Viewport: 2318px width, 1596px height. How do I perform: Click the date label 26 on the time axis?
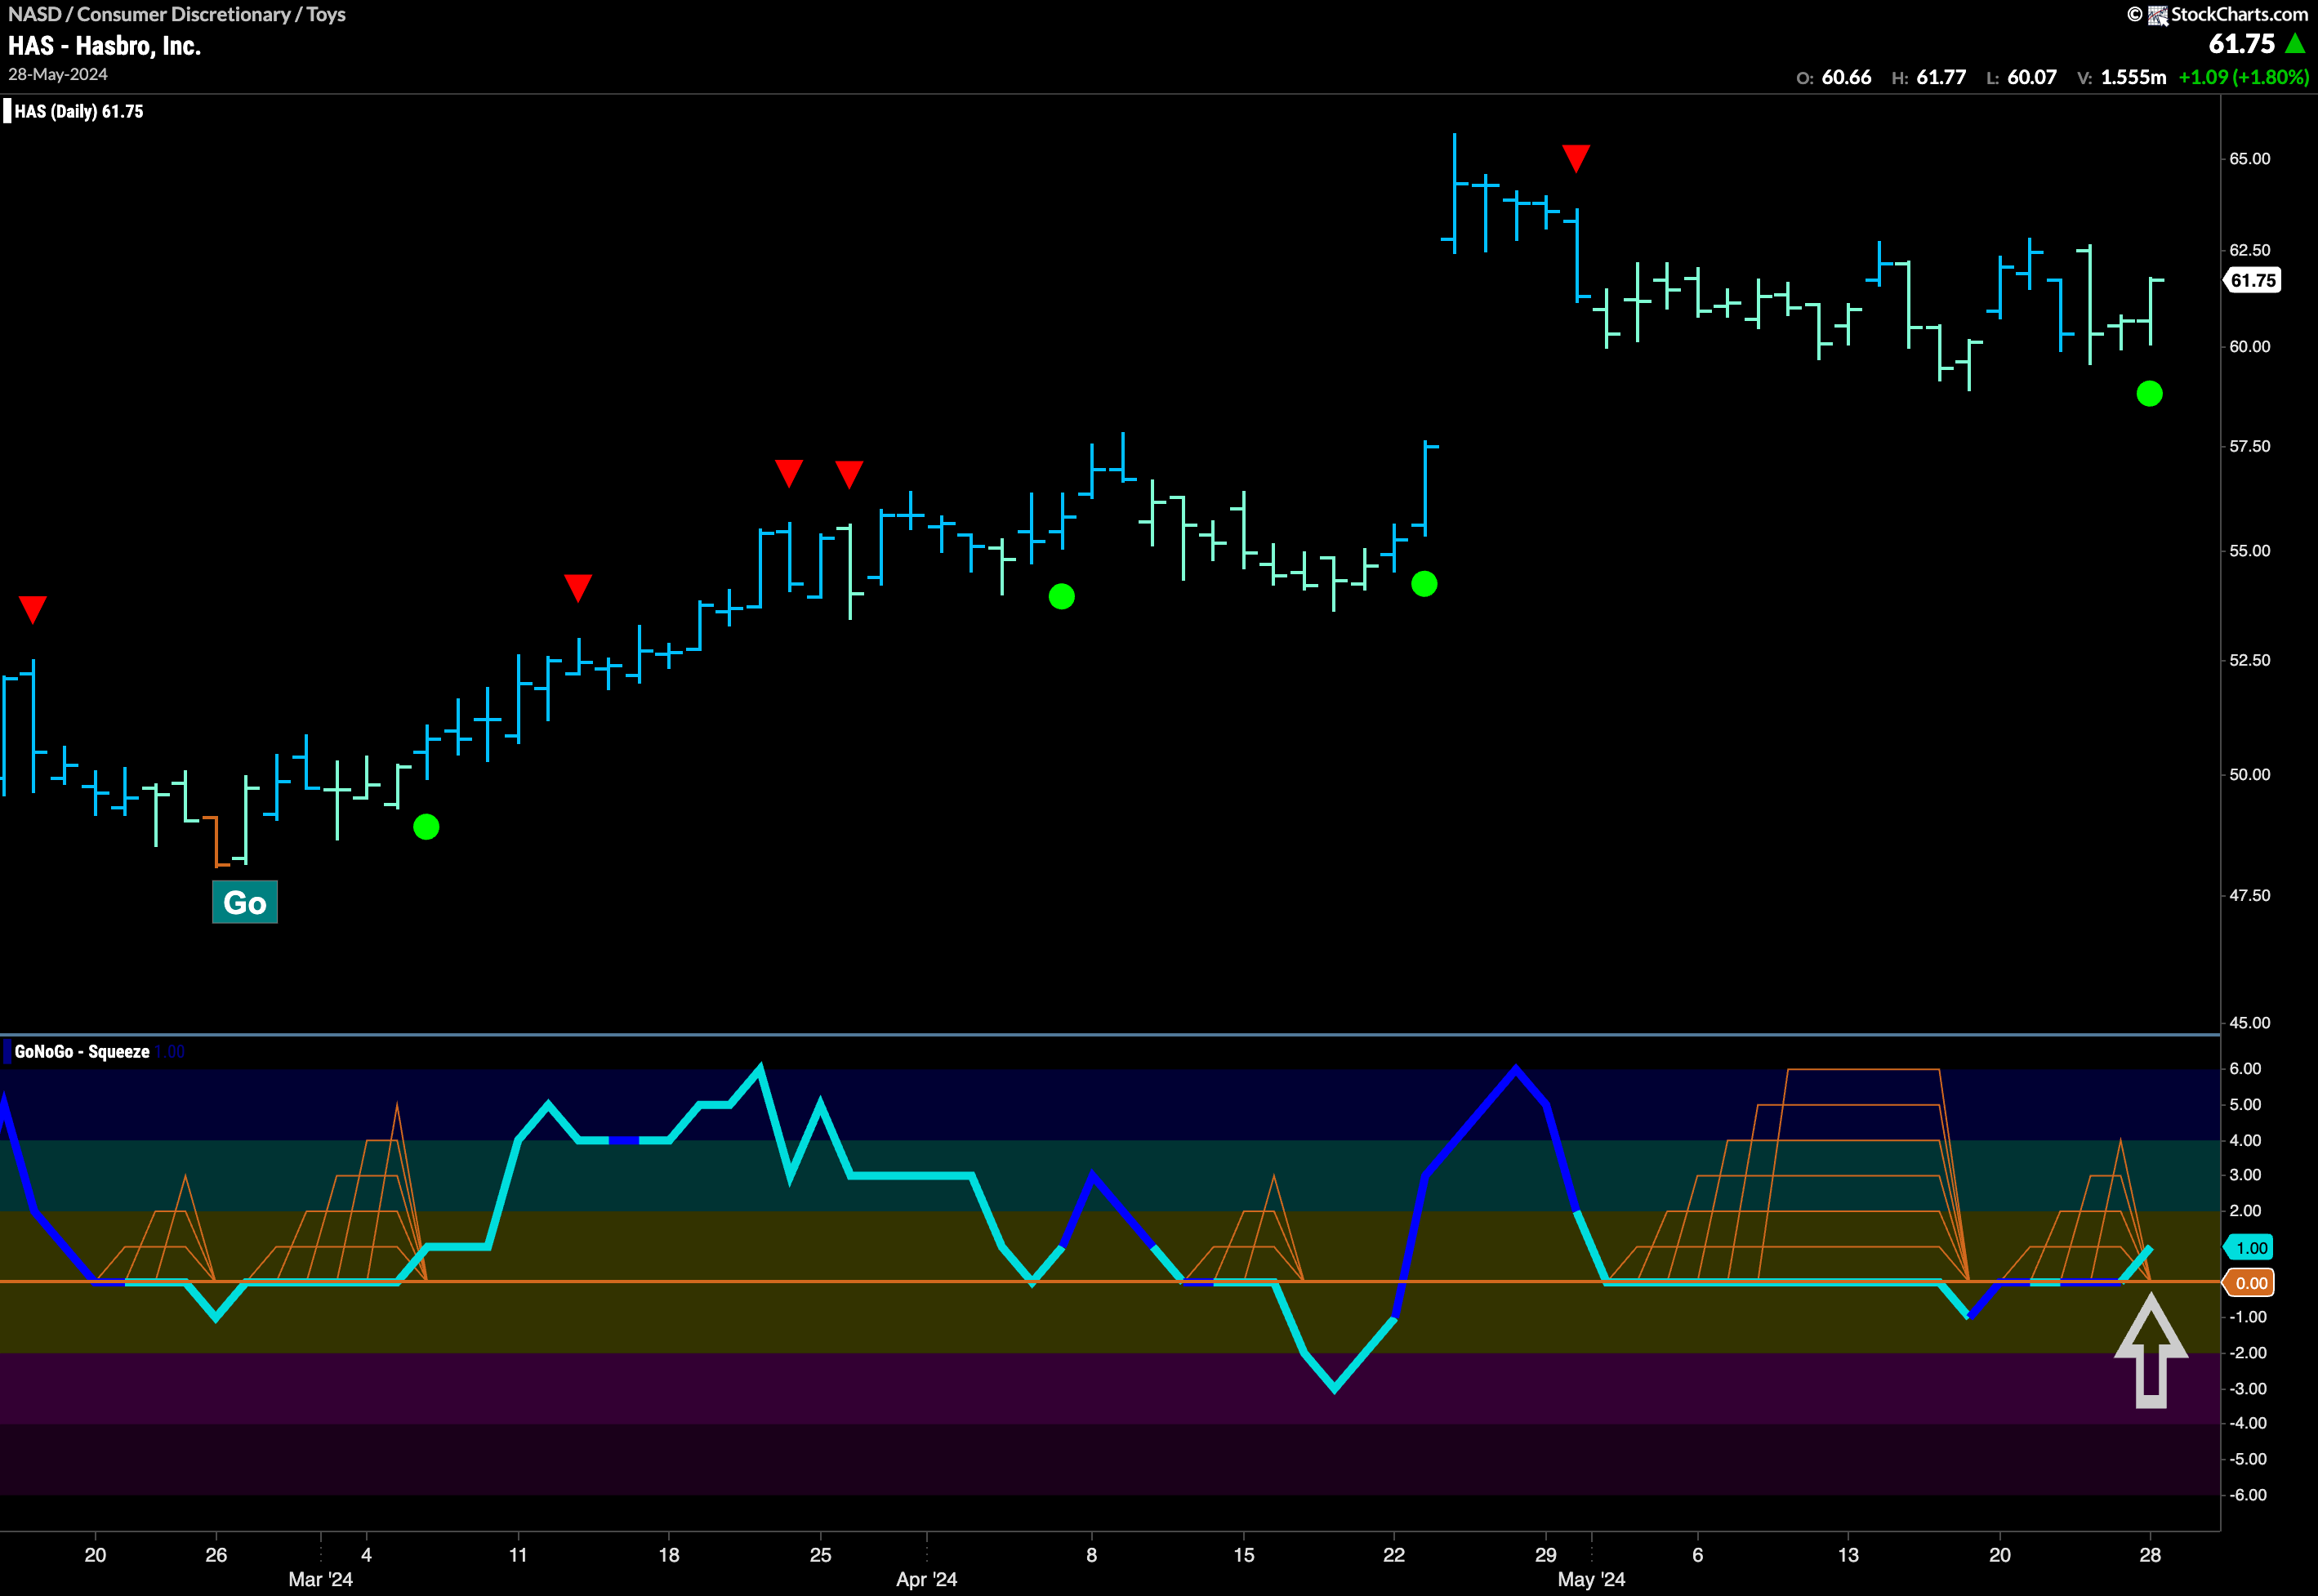point(216,1555)
